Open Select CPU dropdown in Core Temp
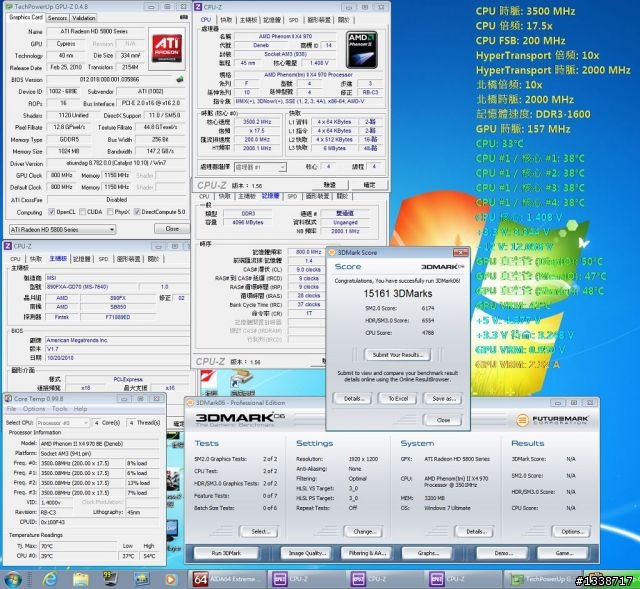 click(x=63, y=422)
